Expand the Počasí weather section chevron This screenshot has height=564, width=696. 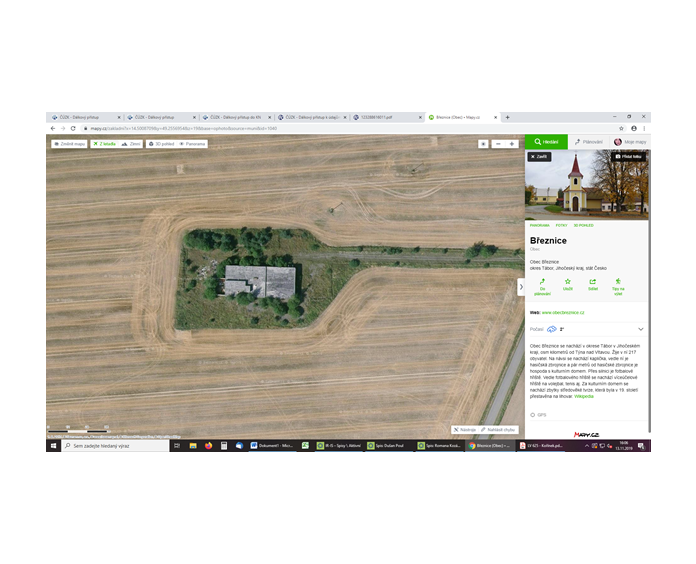tap(641, 329)
